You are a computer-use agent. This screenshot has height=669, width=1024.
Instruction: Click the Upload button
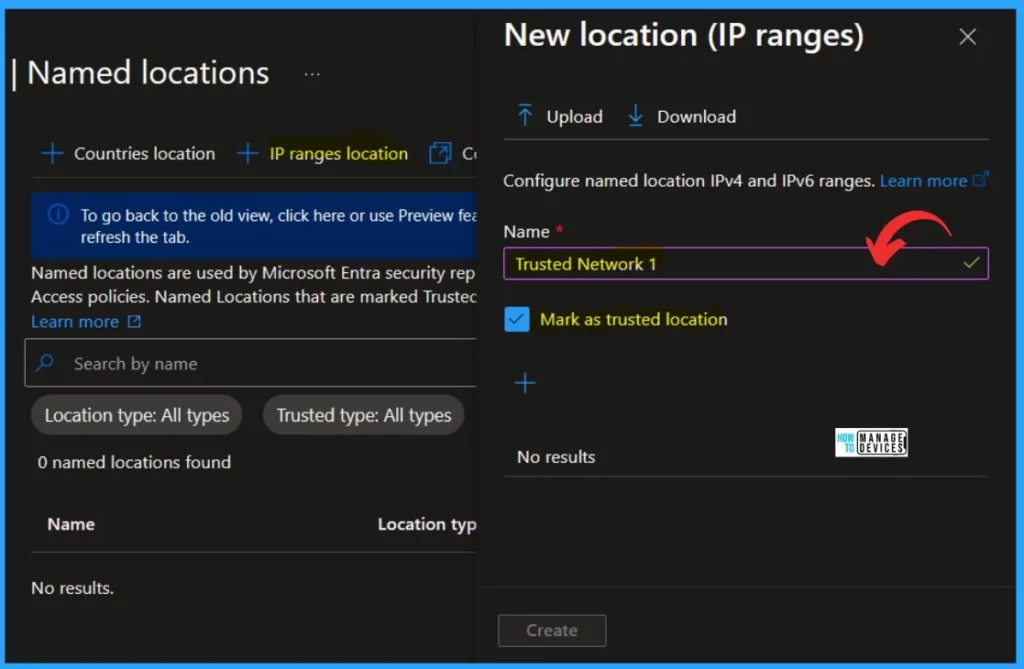click(x=560, y=116)
